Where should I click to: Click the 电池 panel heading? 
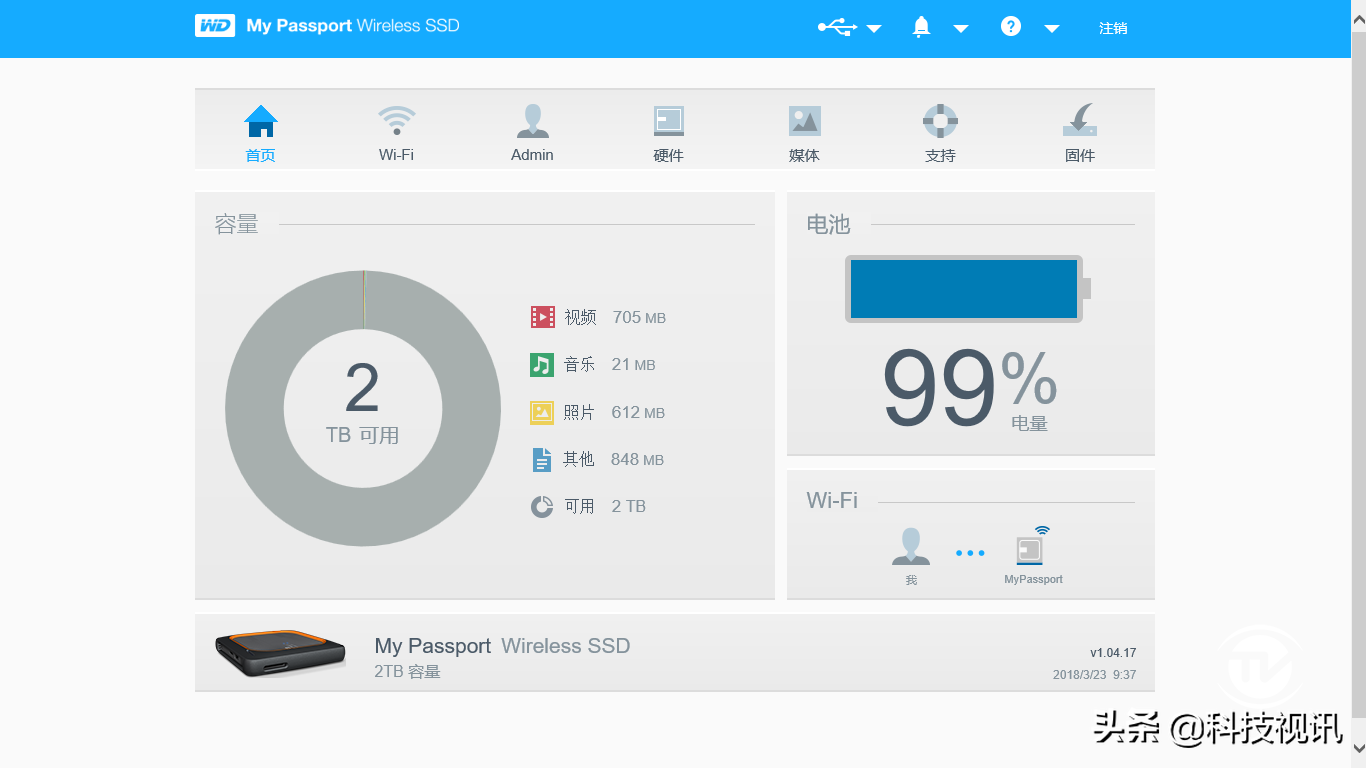(828, 224)
